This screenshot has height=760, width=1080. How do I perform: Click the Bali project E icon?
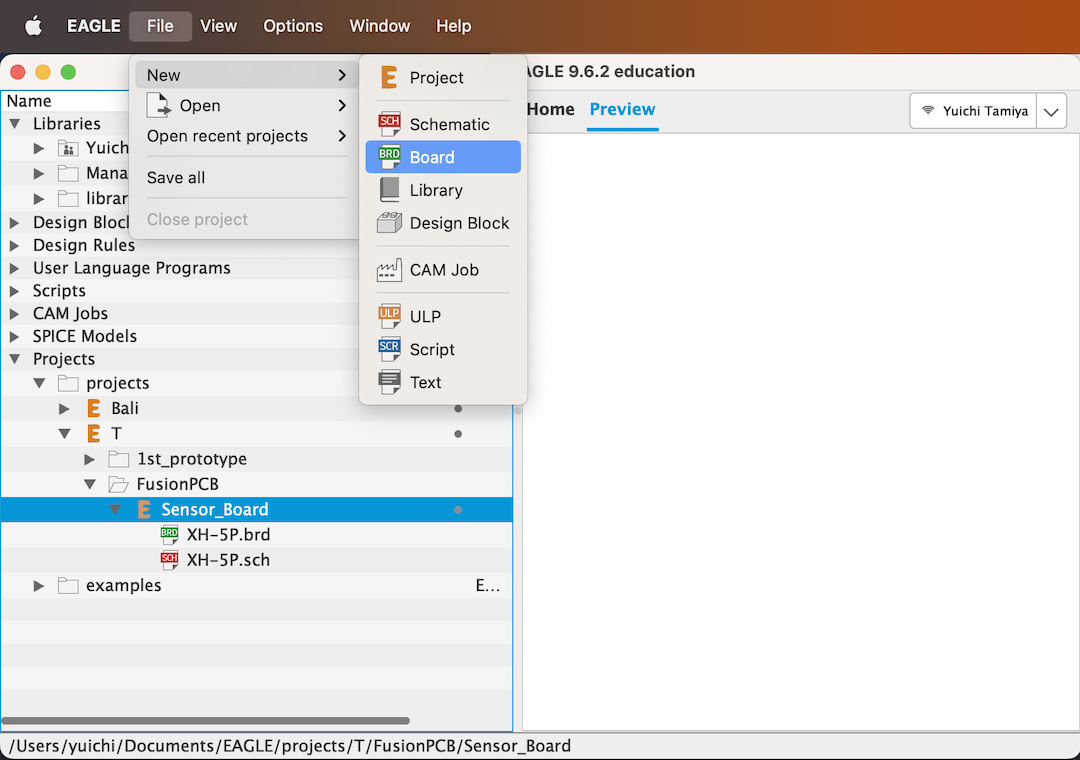(x=94, y=408)
